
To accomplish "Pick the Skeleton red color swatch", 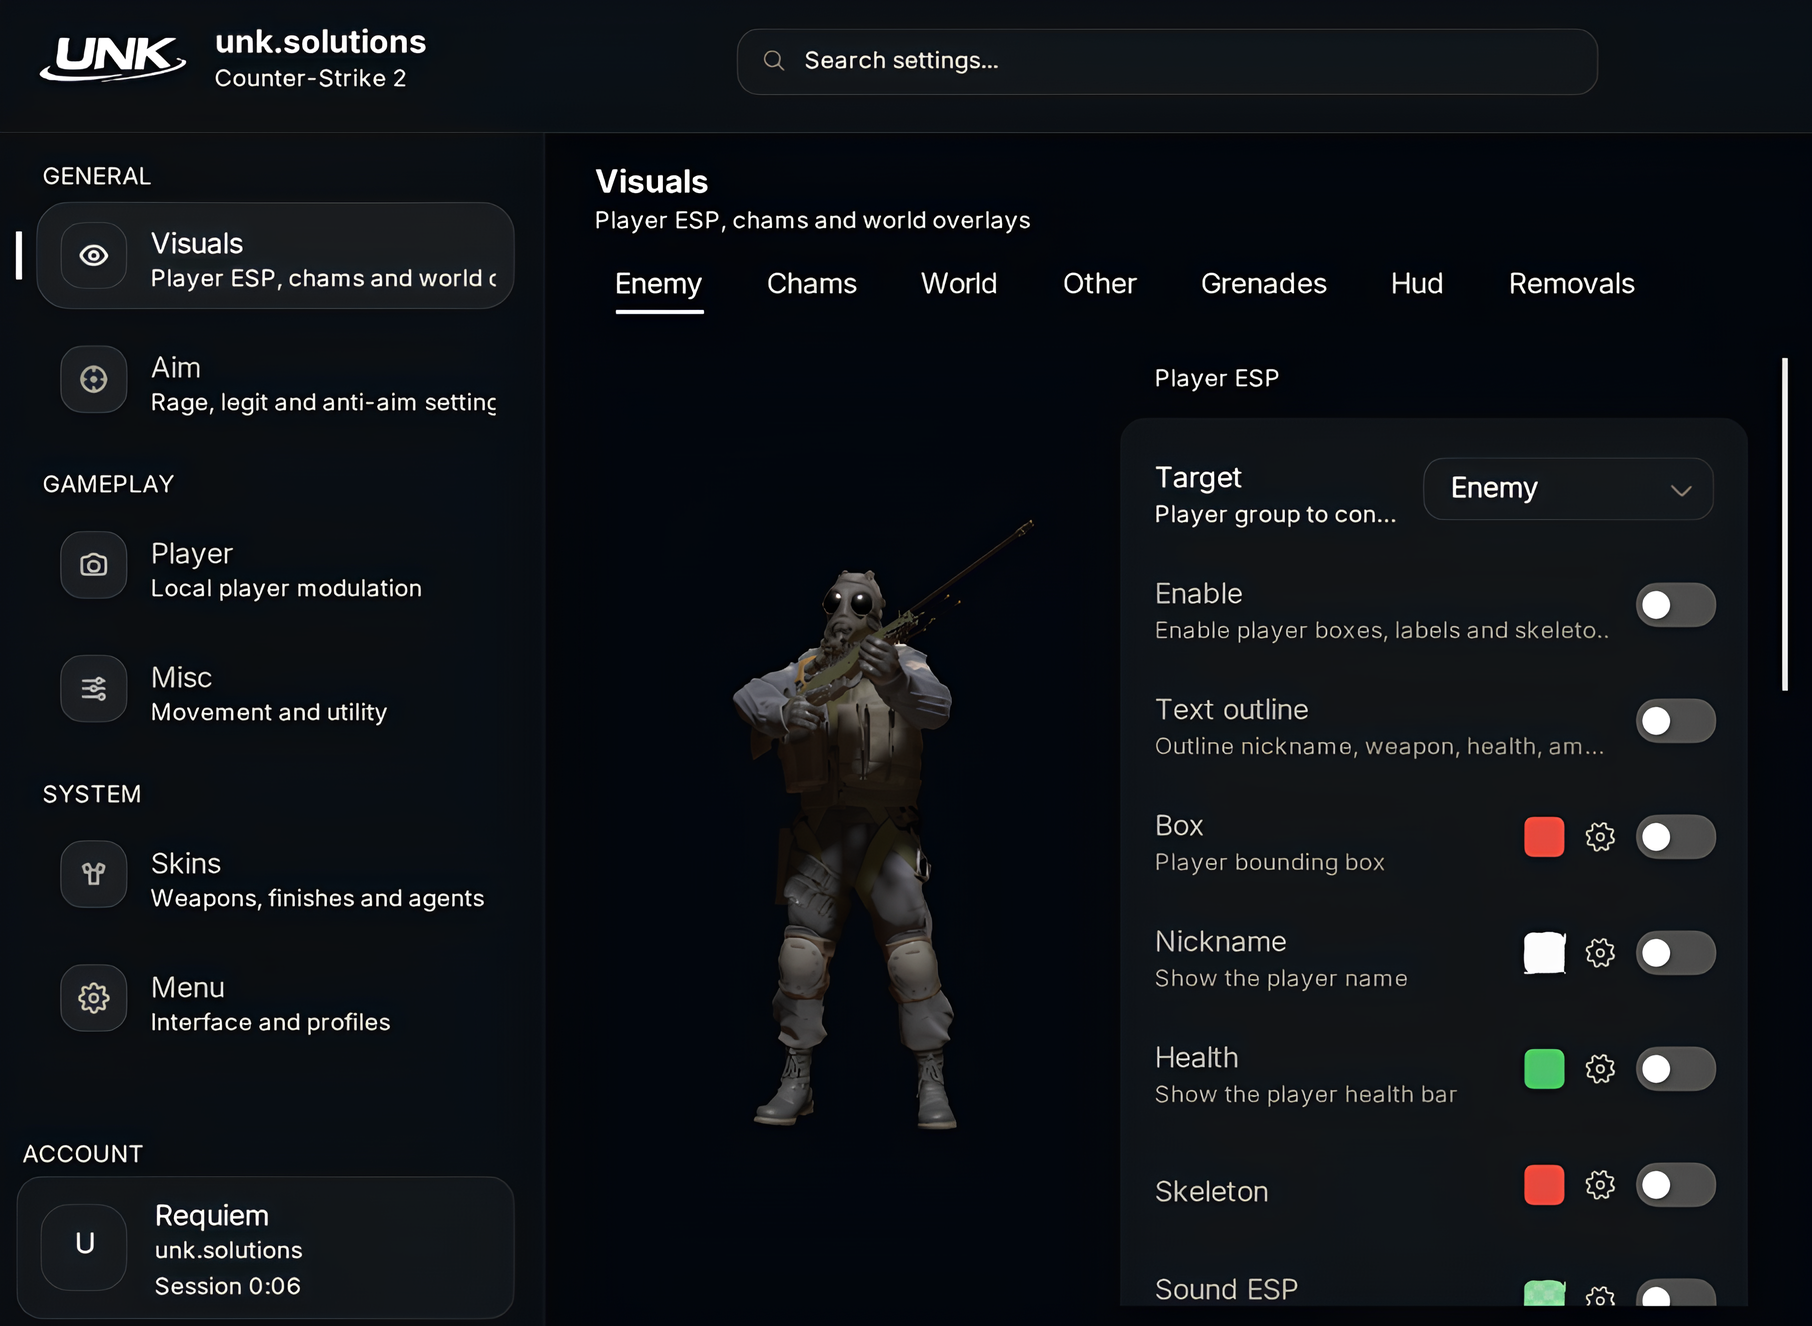I will 1544,1185.
